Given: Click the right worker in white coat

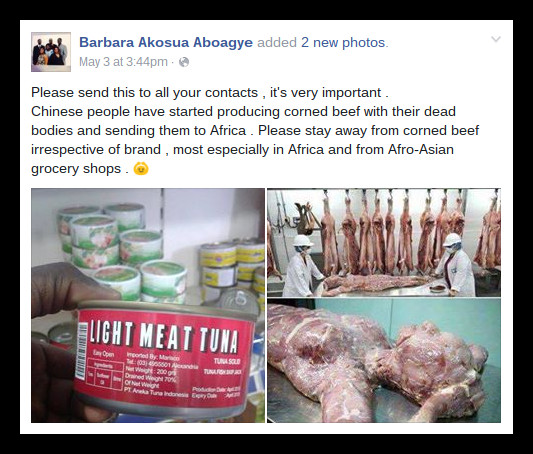Looking at the screenshot, I should pos(456,264).
